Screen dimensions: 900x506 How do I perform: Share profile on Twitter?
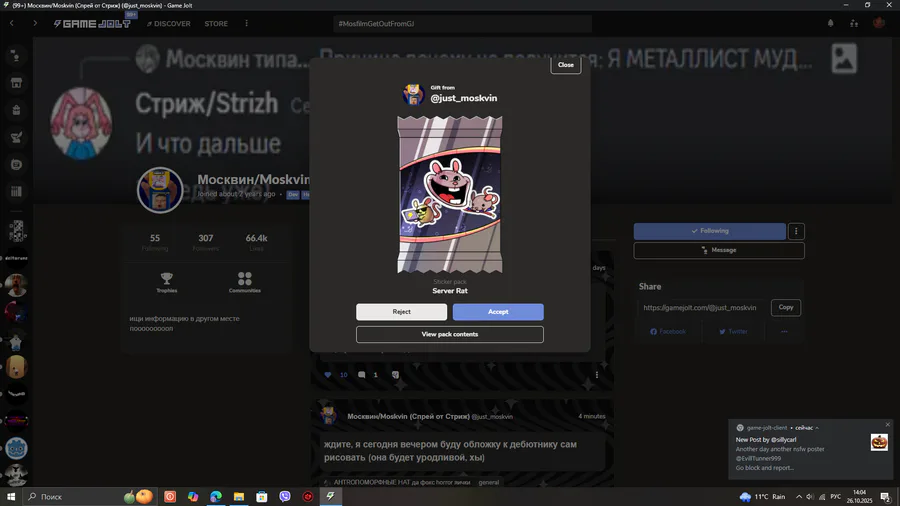733,332
